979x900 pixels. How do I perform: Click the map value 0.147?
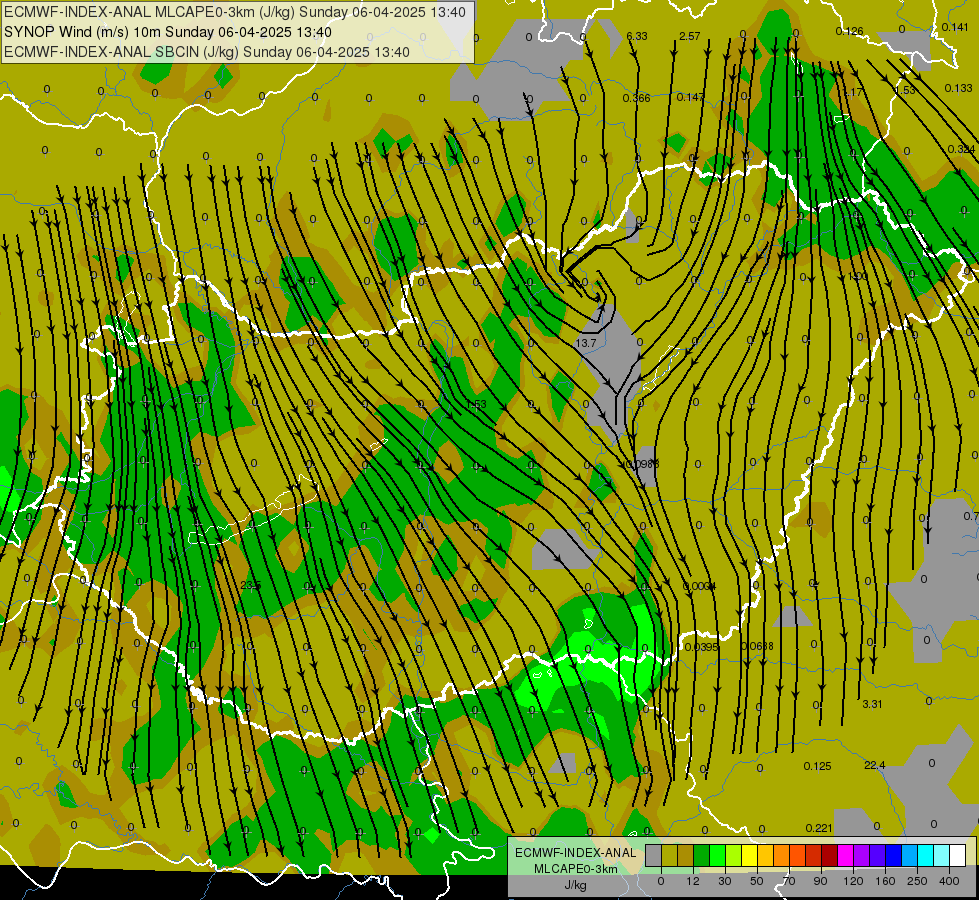691,97
